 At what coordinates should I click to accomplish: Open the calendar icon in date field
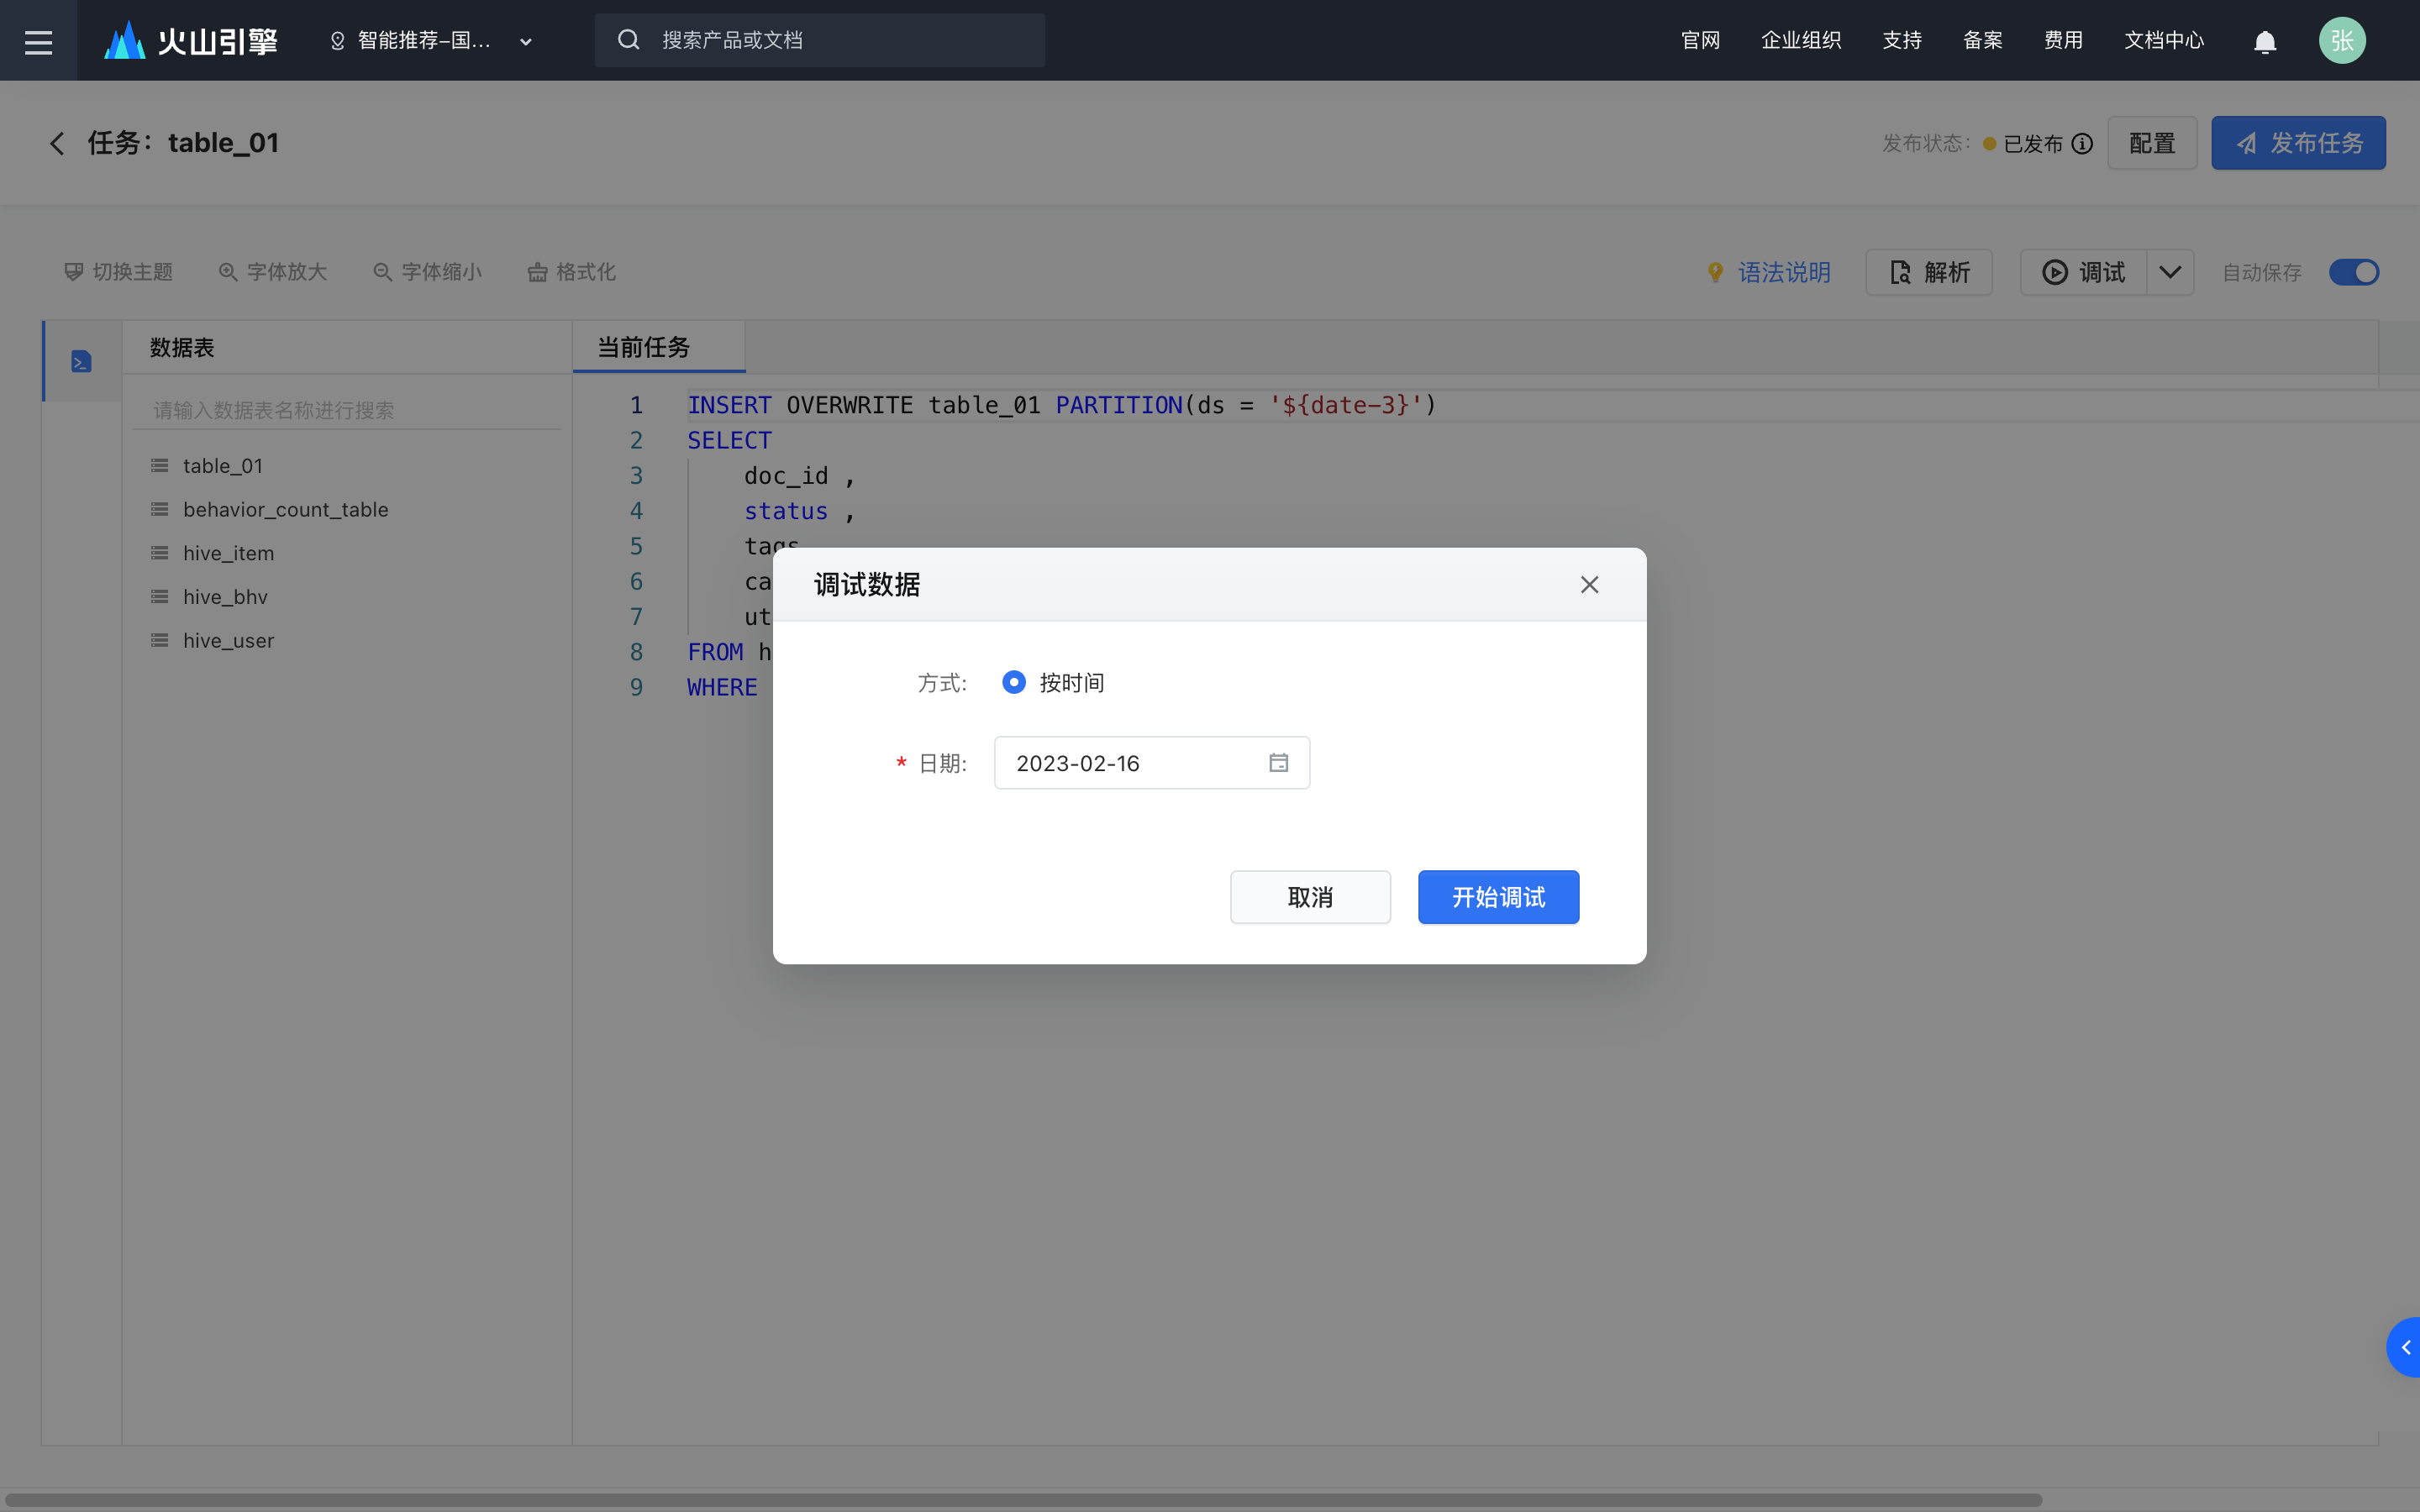coord(1278,763)
